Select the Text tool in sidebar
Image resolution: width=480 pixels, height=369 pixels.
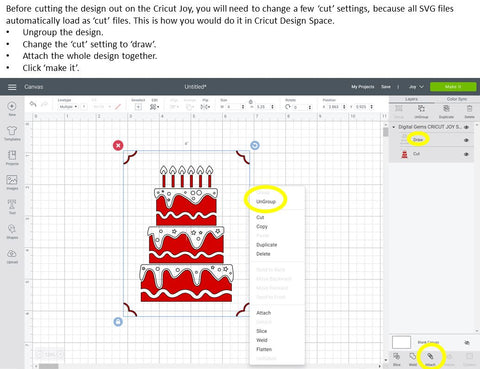point(12,204)
